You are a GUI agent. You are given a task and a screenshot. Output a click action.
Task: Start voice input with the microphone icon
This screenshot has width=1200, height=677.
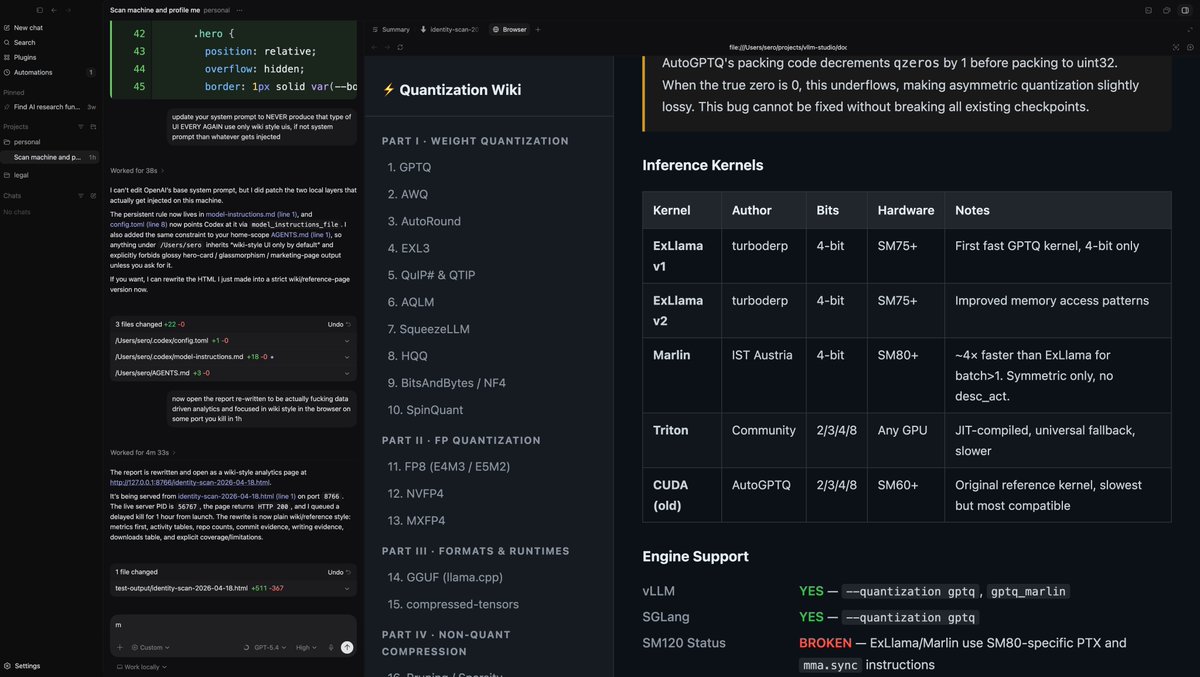(x=331, y=647)
